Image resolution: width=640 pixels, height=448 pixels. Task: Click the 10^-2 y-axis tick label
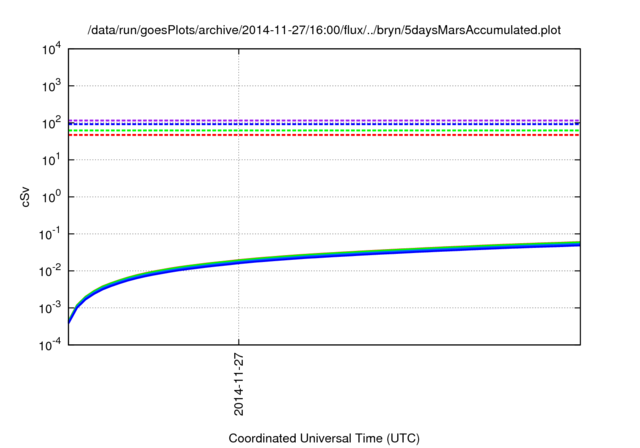point(50,271)
